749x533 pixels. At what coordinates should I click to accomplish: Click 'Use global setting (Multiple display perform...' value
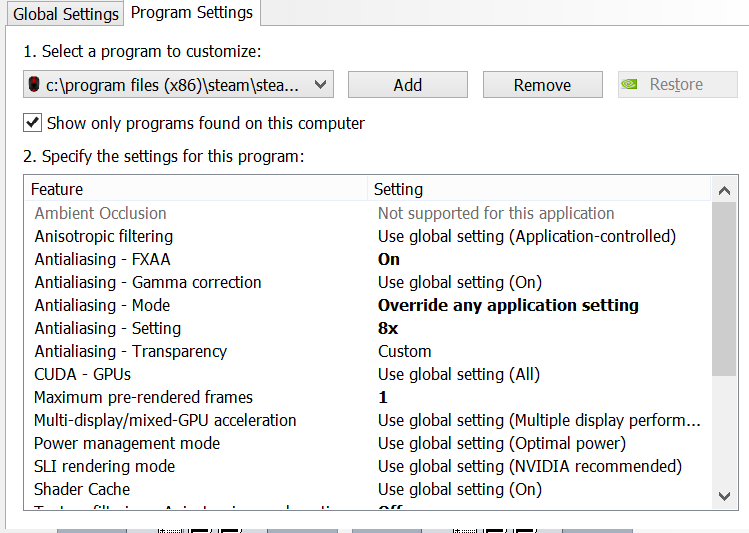pos(539,420)
